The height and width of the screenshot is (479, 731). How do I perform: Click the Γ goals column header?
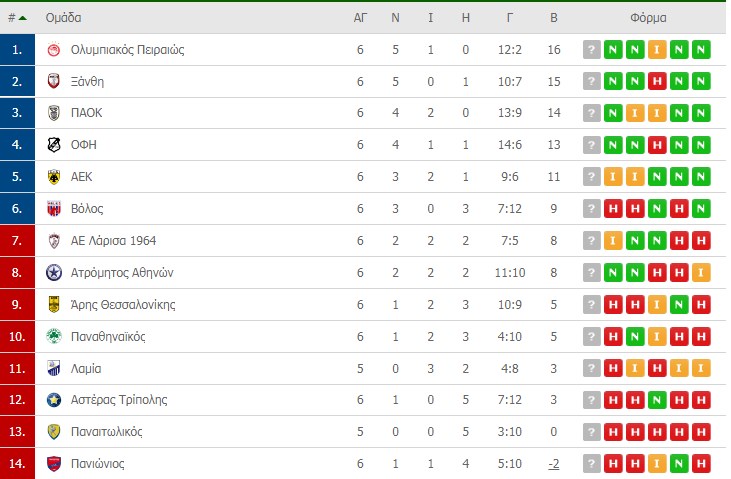click(x=510, y=18)
